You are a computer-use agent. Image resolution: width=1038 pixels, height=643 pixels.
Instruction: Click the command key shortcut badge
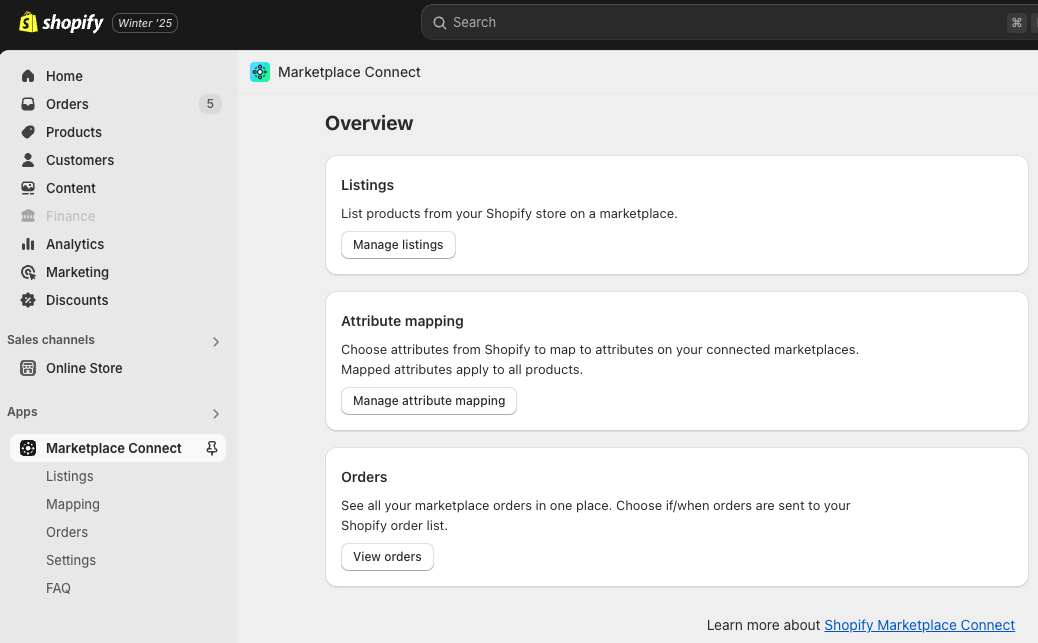pyautogui.click(x=1017, y=23)
